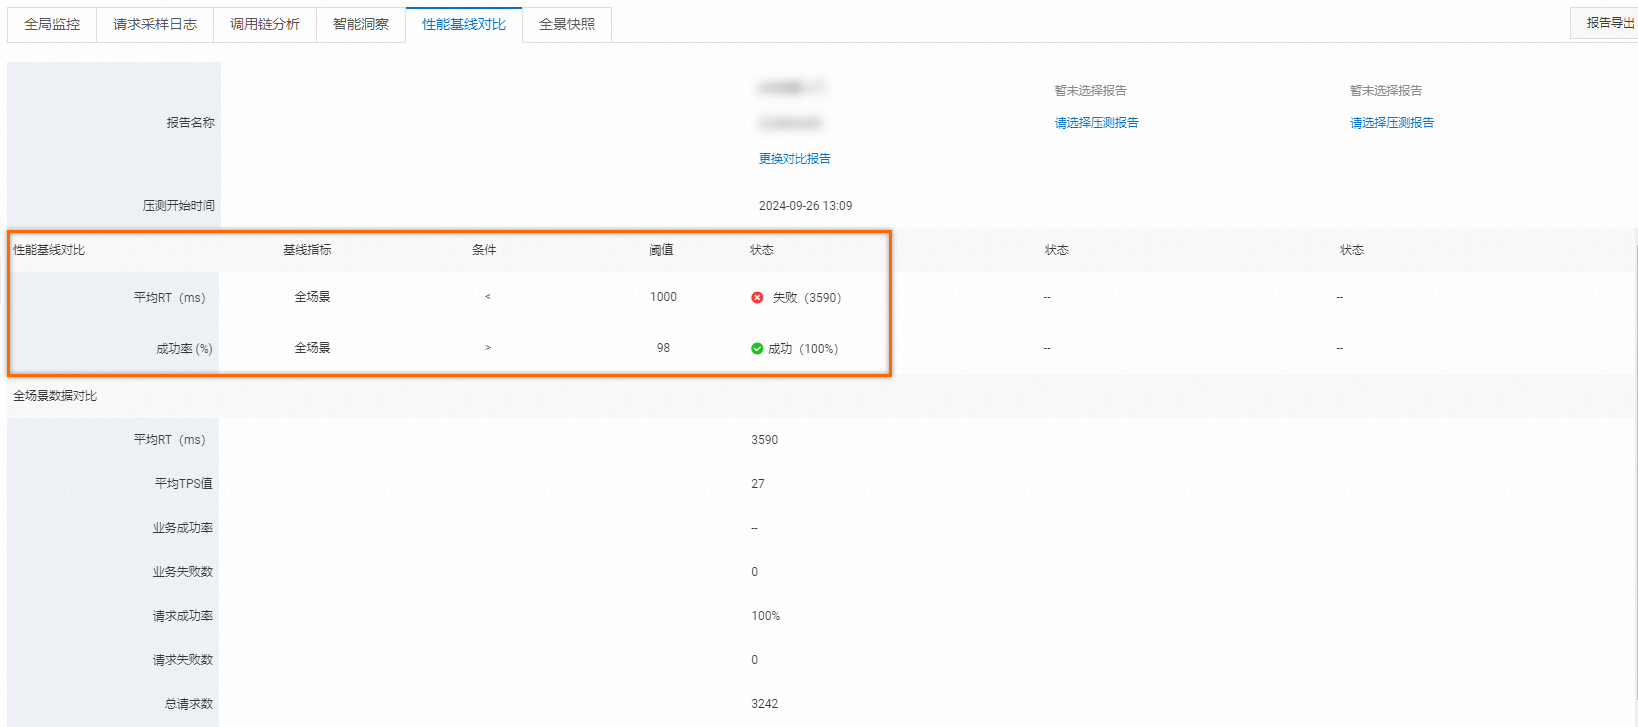Click the 全场景数据对比 section header
1638x727 pixels.
tap(55, 396)
